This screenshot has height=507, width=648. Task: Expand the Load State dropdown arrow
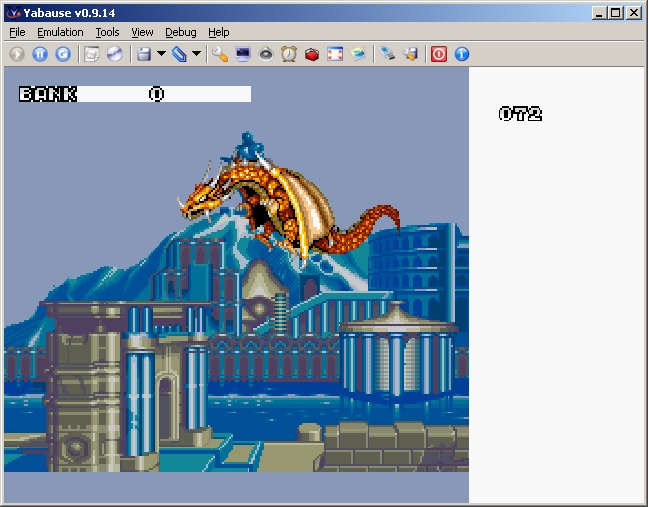pos(197,54)
